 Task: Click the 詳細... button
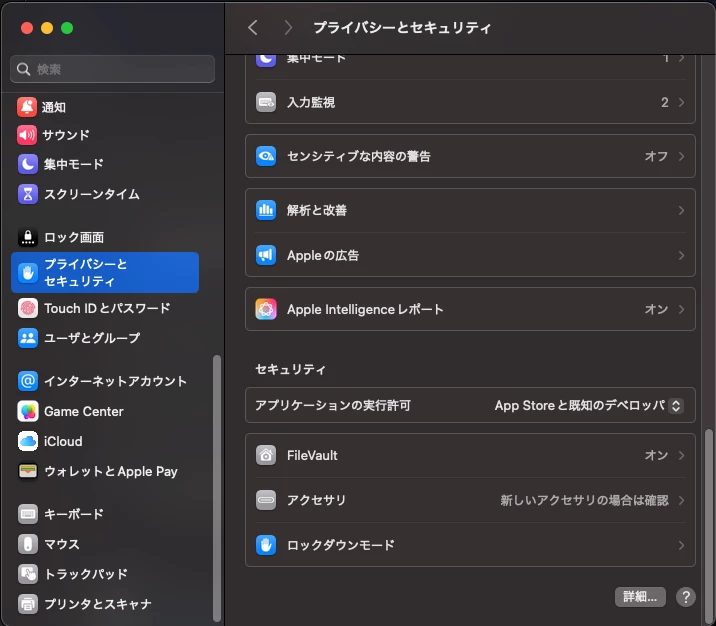[640, 597]
